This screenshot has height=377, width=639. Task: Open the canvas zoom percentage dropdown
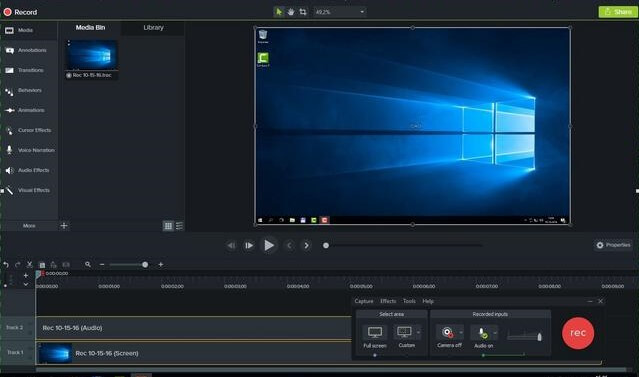tap(339, 12)
